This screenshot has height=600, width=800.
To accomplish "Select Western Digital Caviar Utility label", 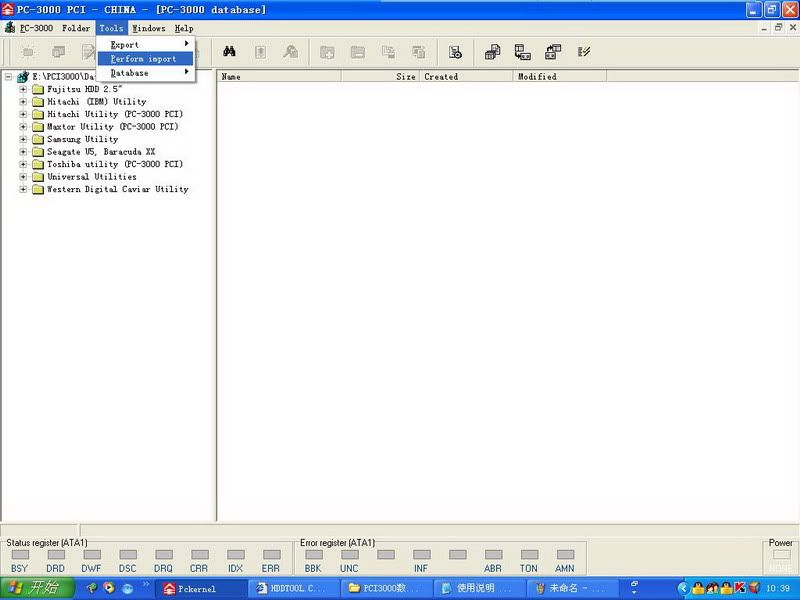I will (118, 189).
